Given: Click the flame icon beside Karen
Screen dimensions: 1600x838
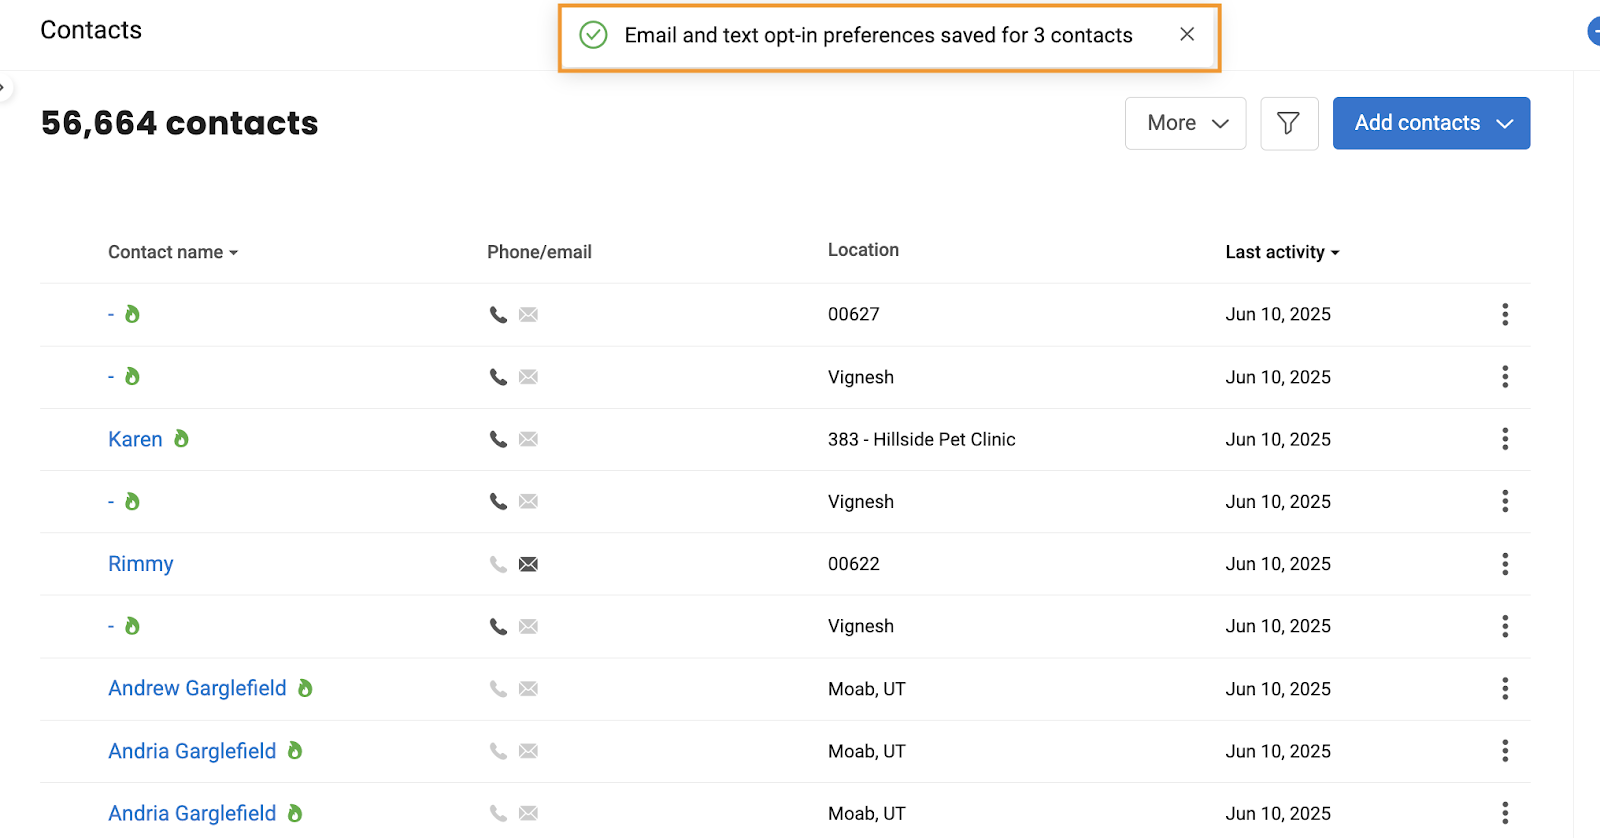Looking at the screenshot, I should tap(181, 438).
